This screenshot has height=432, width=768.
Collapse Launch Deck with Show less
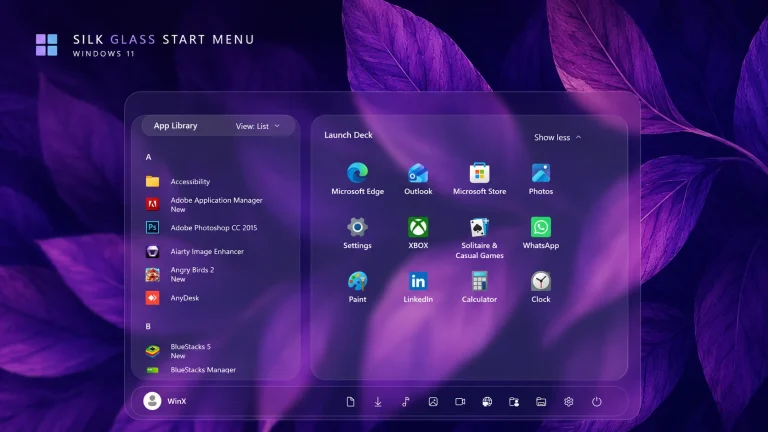pos(557,137)
